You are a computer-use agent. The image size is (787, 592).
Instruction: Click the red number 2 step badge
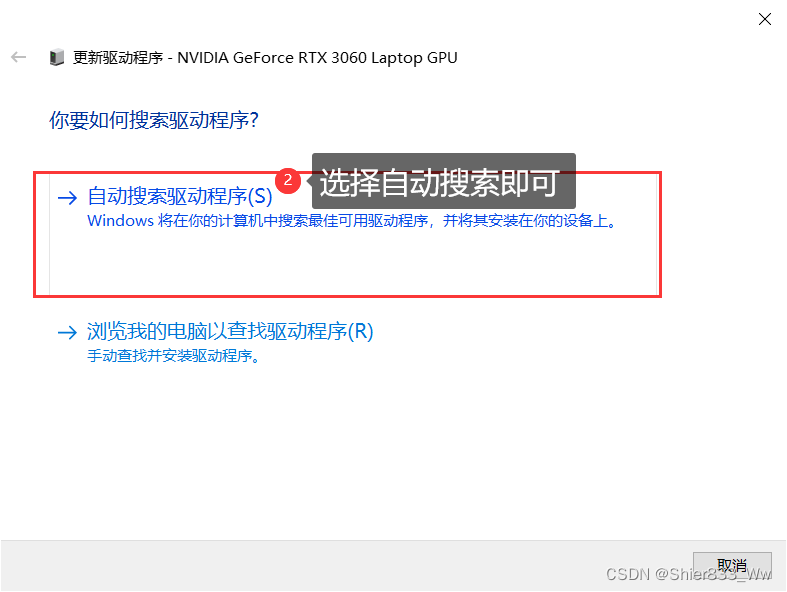(288, 180)
